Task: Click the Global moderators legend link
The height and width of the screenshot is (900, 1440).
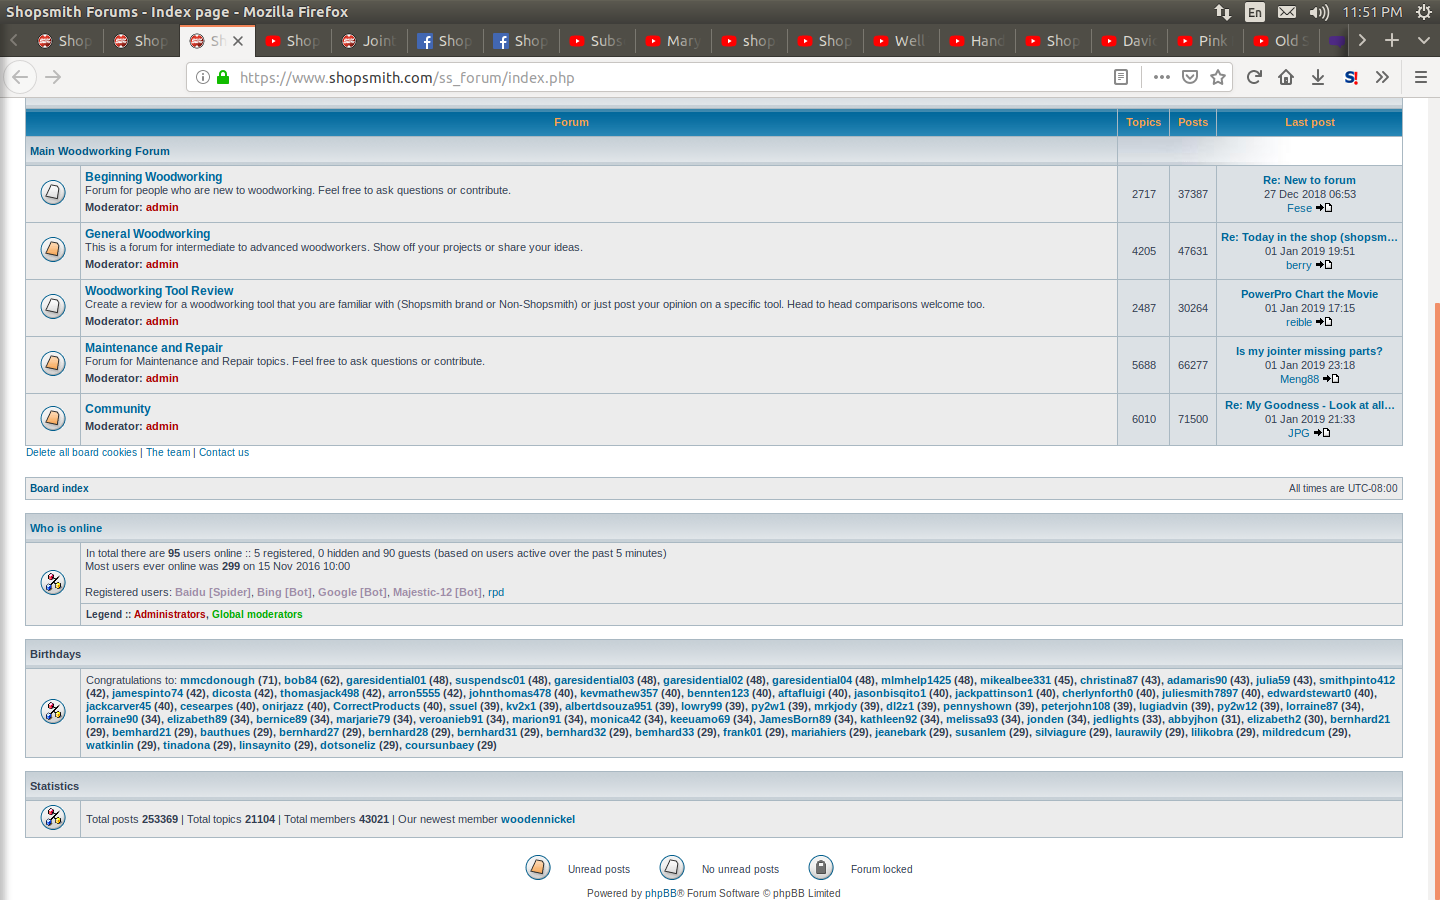Action: tap(257, 615)
